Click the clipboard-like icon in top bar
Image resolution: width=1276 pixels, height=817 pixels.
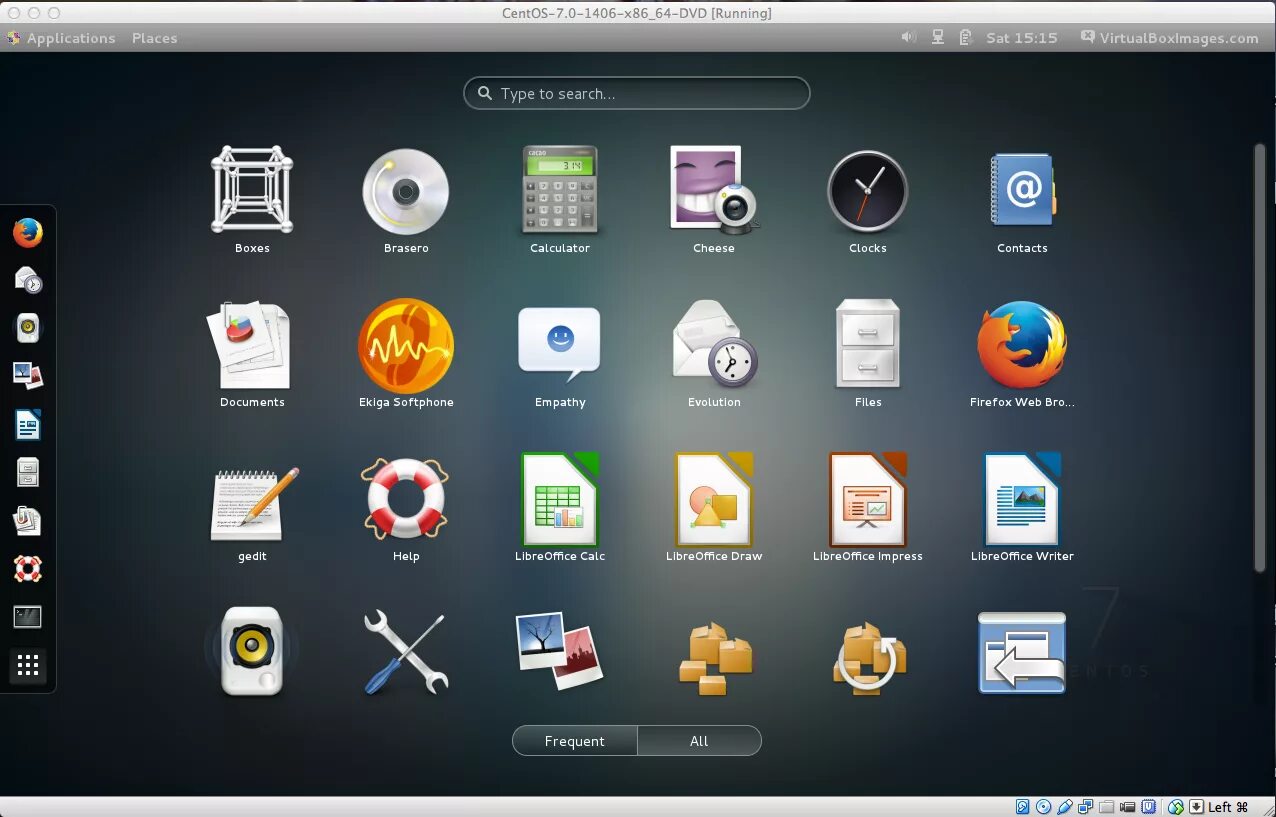tap(965, 37)
